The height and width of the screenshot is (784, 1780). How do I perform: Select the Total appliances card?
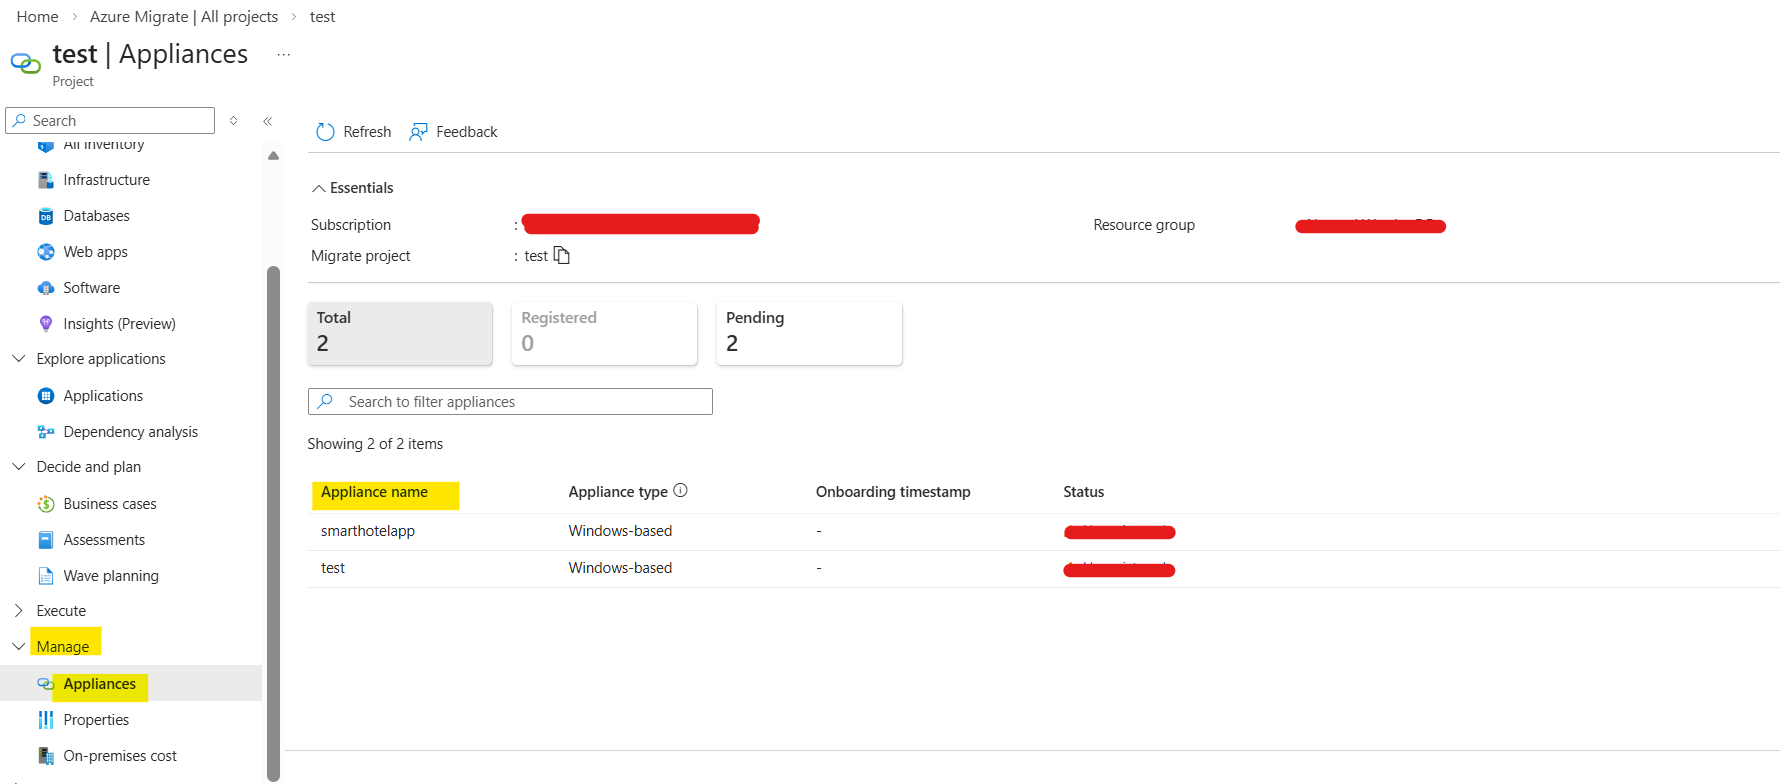tap(400, 333)
